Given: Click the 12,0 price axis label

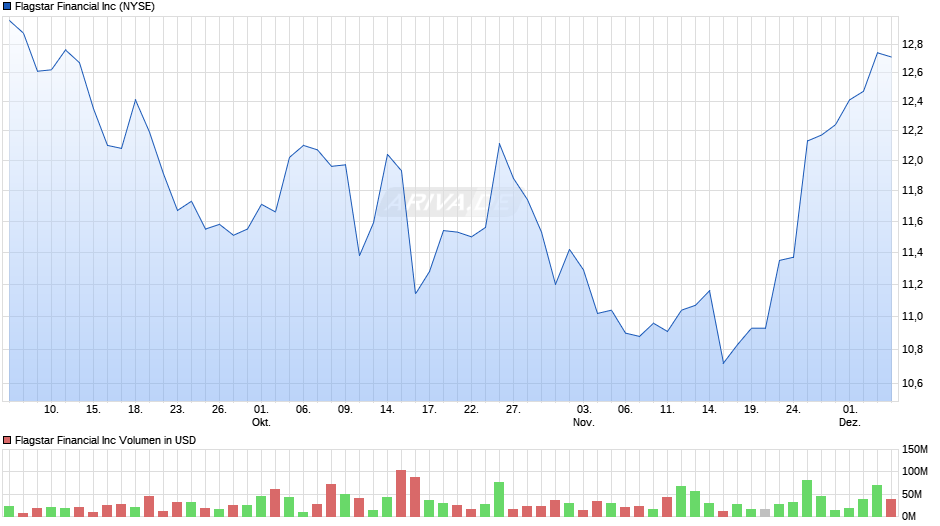Looking at the screenshot, I should (x=912, y=160).
